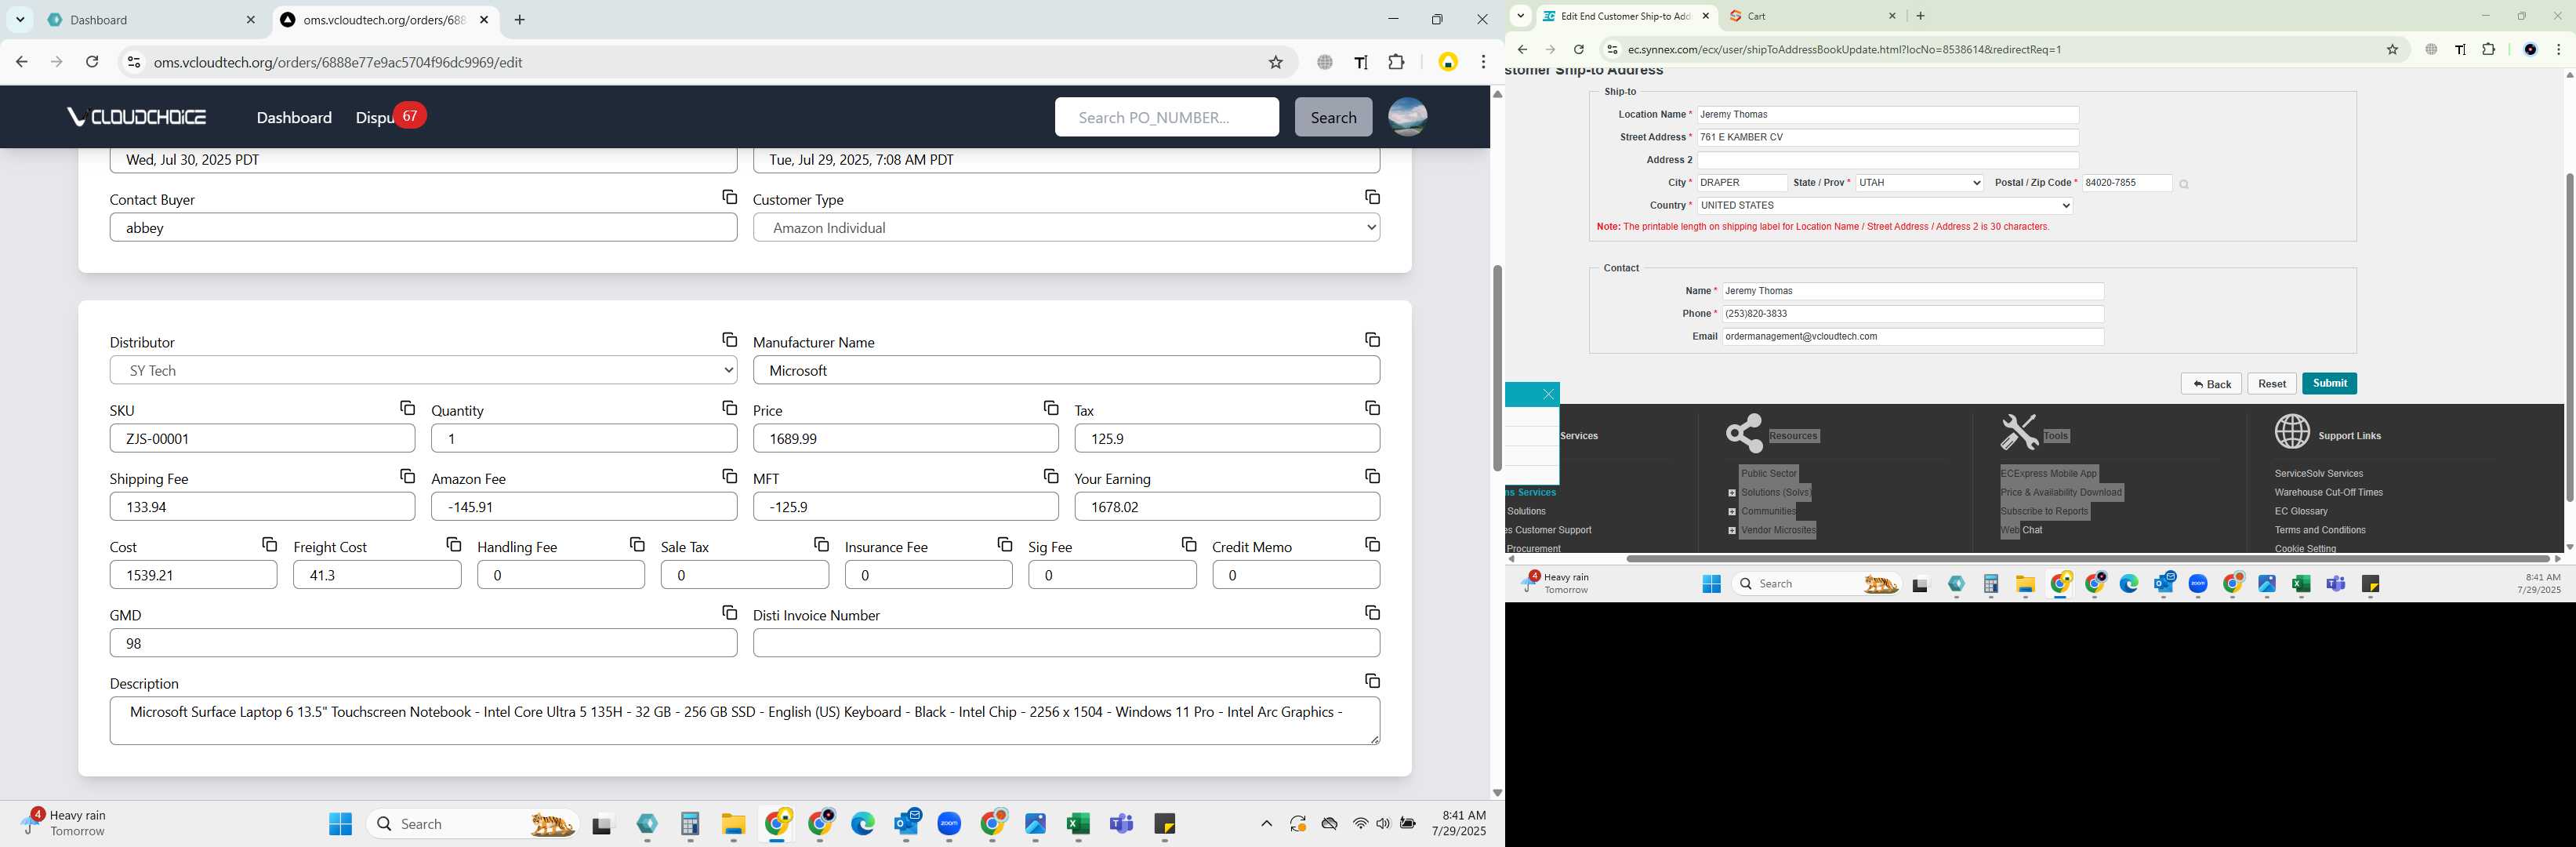Viewport: 2576px width, 847px height.
Task: Copy the Quantity field value
Action: (x=729, y=408)
